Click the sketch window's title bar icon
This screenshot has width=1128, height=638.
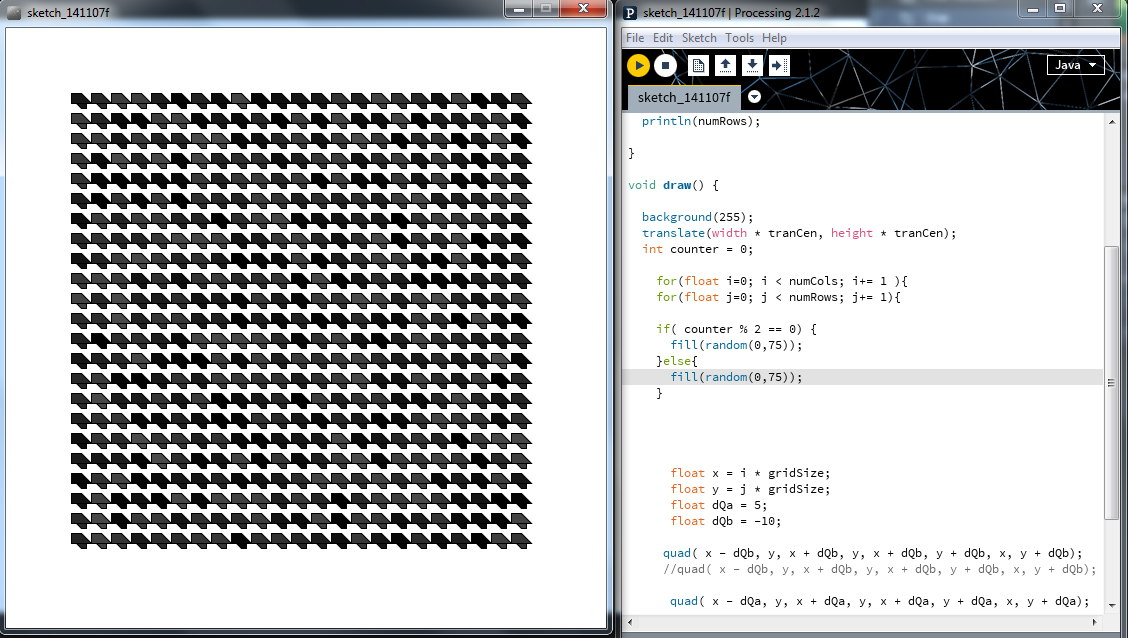click(x=14, y=12)
